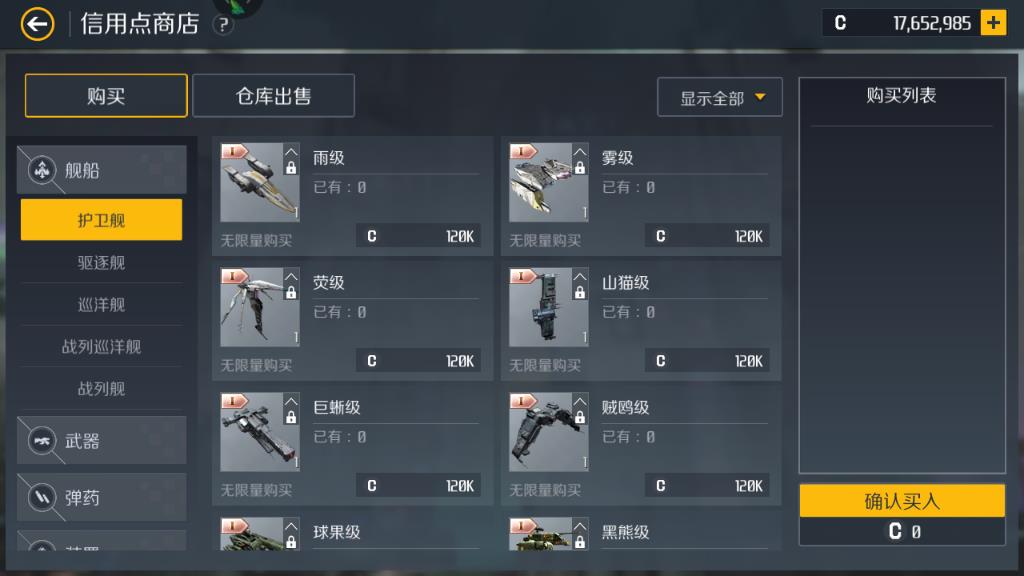Click the 武器 weapon category icon
The width and height of the screenshot is (1024, 576).
42,441
